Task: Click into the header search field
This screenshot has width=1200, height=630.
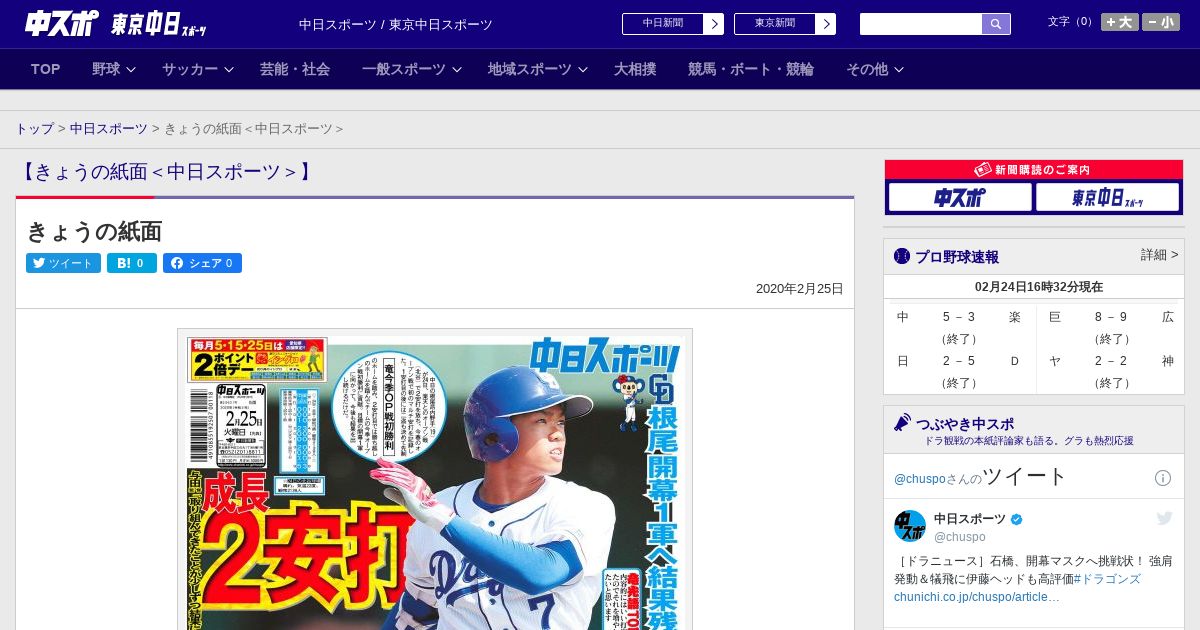Action: click(921, 24)
